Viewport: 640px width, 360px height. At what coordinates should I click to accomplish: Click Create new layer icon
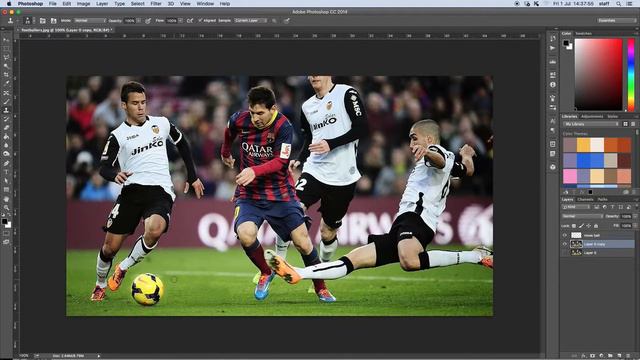click(x=619, y=356)
